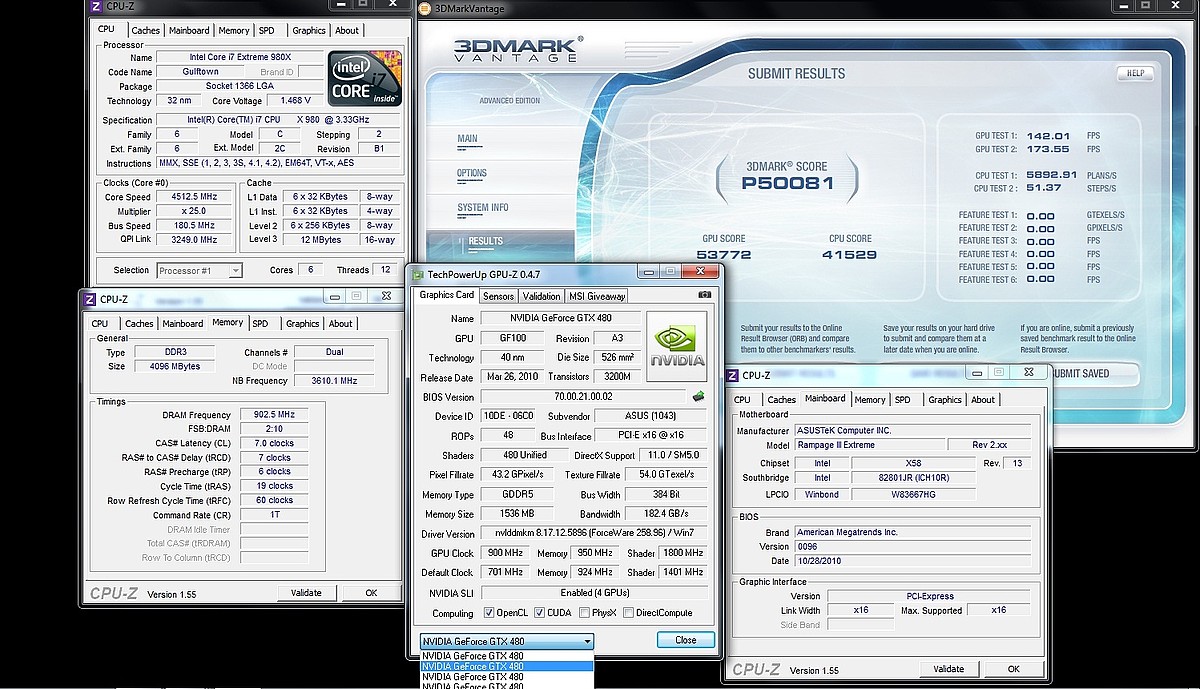
Task: Open the SPD tab in the Timings CPU-Z window
Action: click(x=260, y=323)
